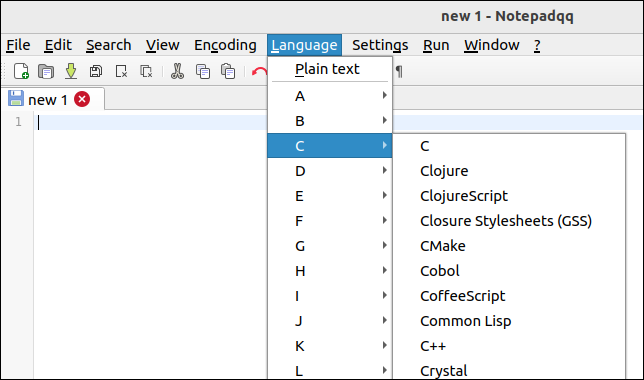Viewport: 644px width, 380px height.
Task: Click the Copy toolbar icon
Action: (202, 71)
